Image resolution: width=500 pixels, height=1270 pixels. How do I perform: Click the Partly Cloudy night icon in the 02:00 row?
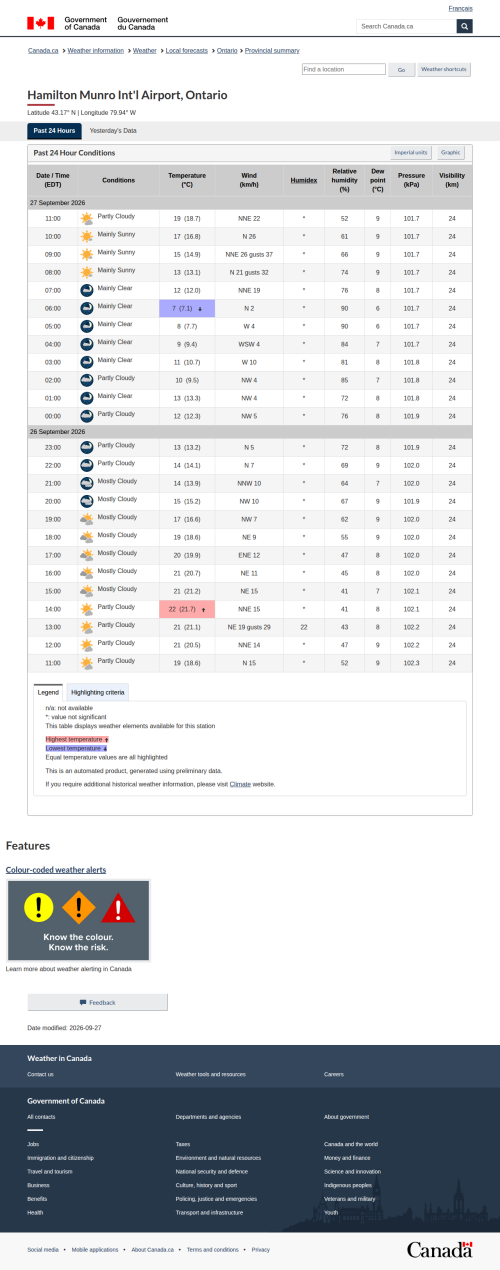87,380
